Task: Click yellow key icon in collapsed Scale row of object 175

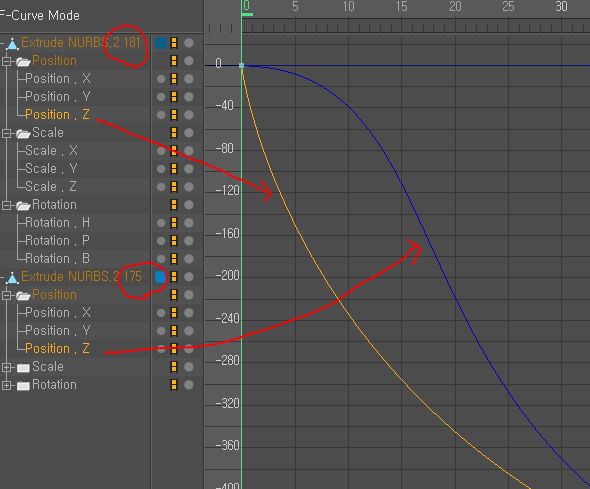Action: 173,367
